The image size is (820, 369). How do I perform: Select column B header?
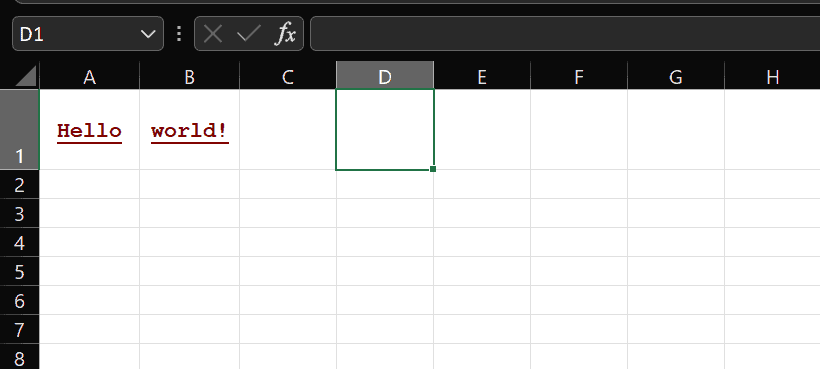[189, 77]
